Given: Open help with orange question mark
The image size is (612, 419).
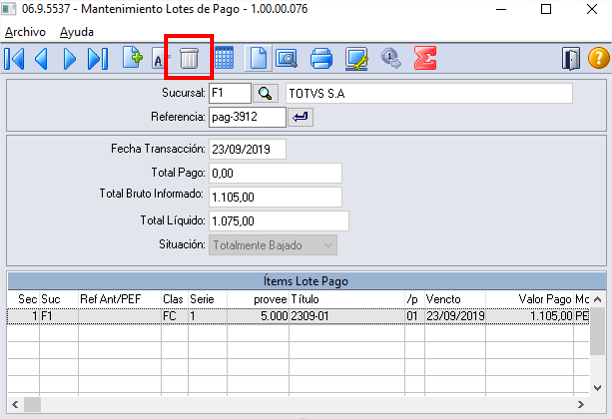Looking at the screenshot, I should (599, 58).
